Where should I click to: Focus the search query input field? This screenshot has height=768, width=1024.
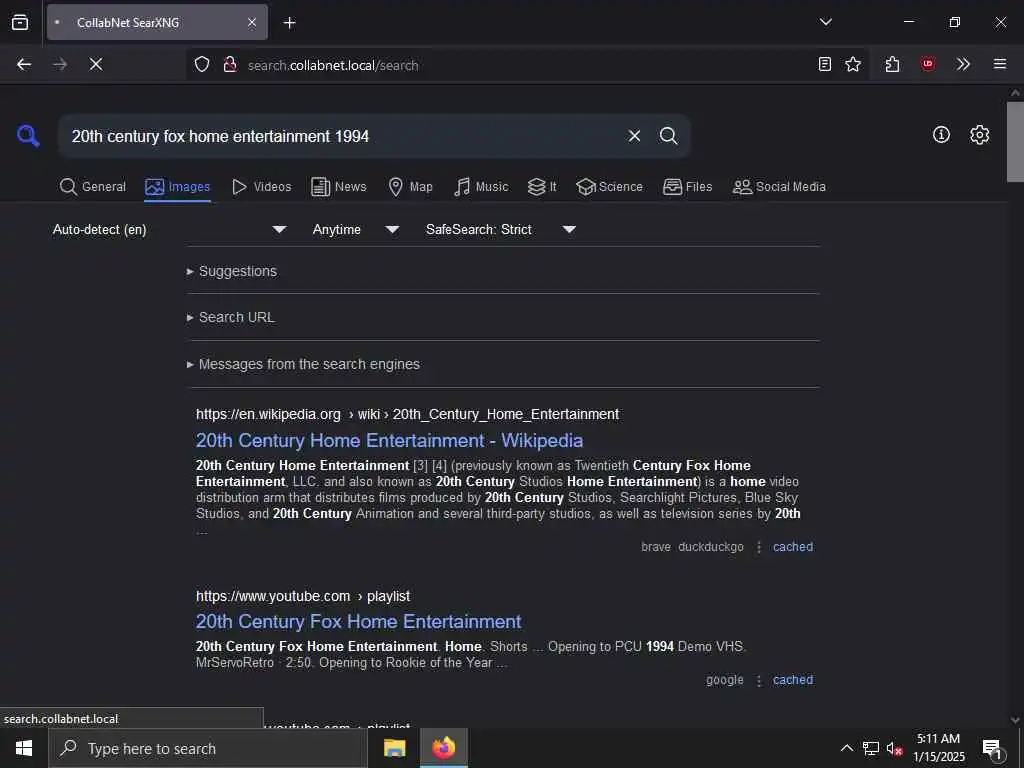click(343, 136)
